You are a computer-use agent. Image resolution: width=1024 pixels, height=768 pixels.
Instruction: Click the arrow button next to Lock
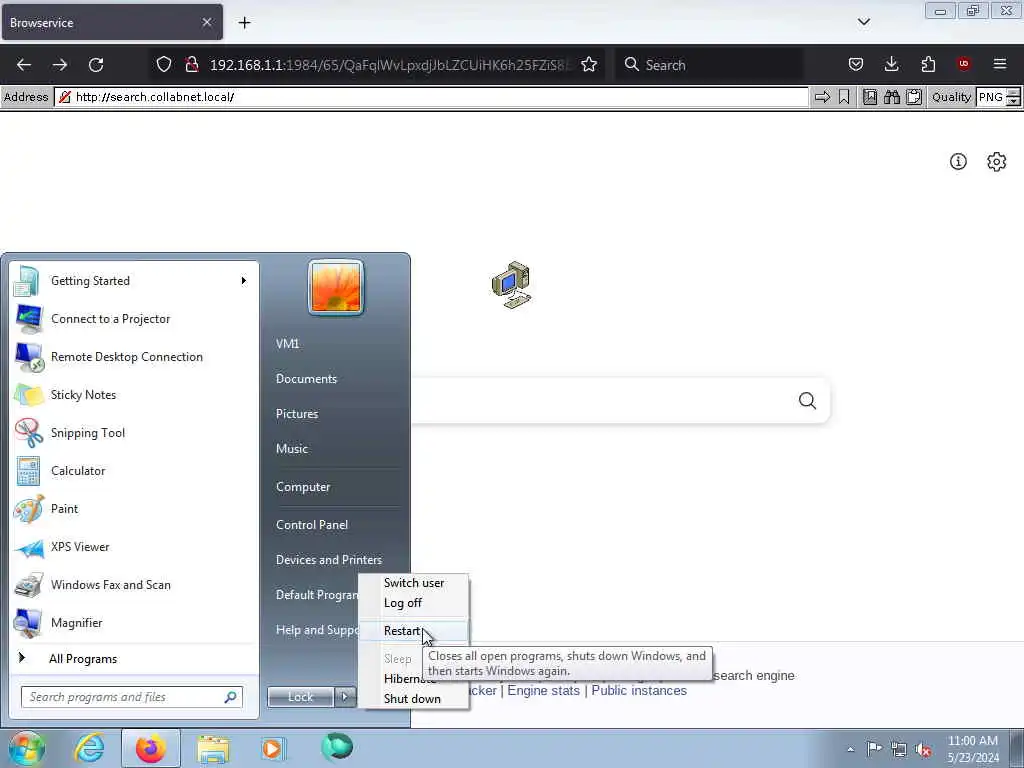[345, 697]
